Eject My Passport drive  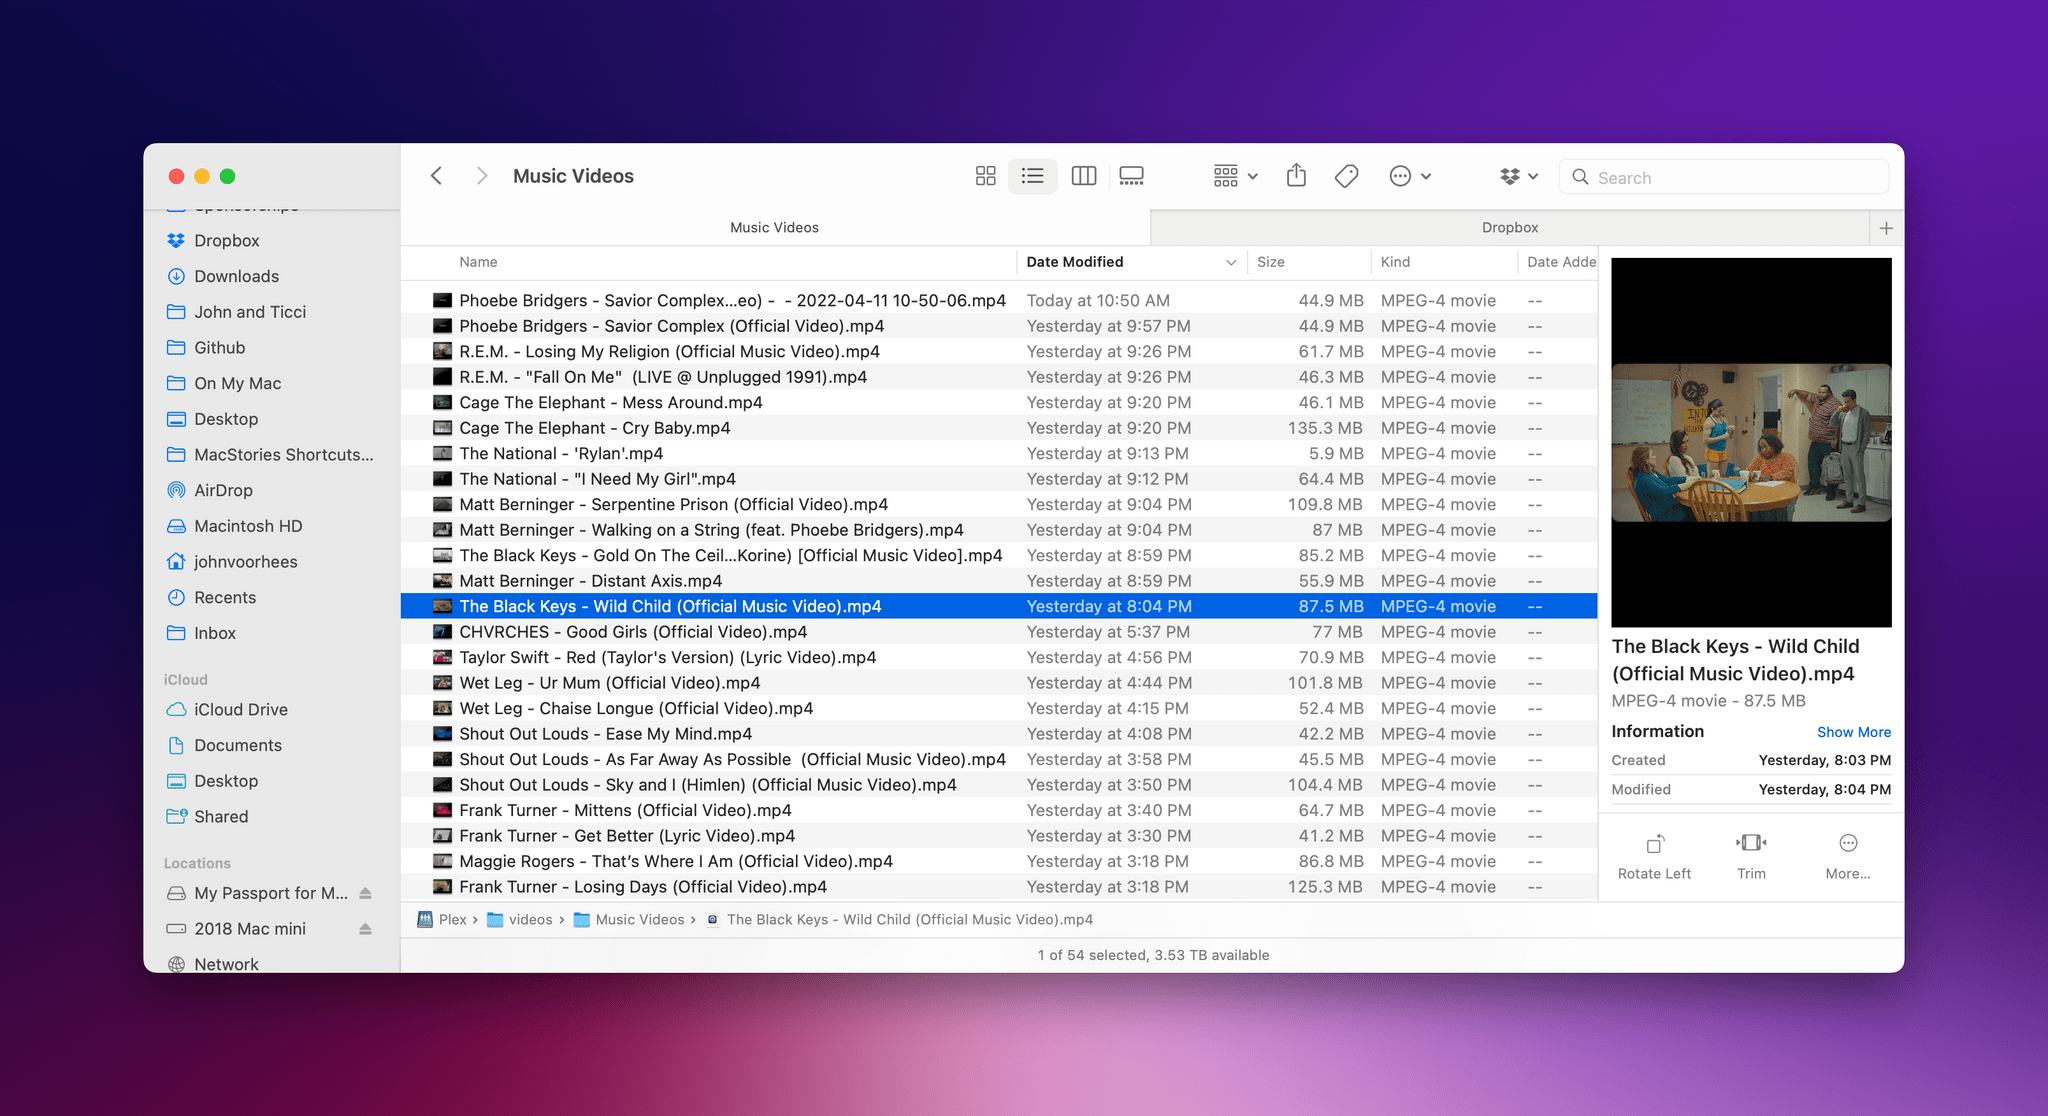click(365, 893)
